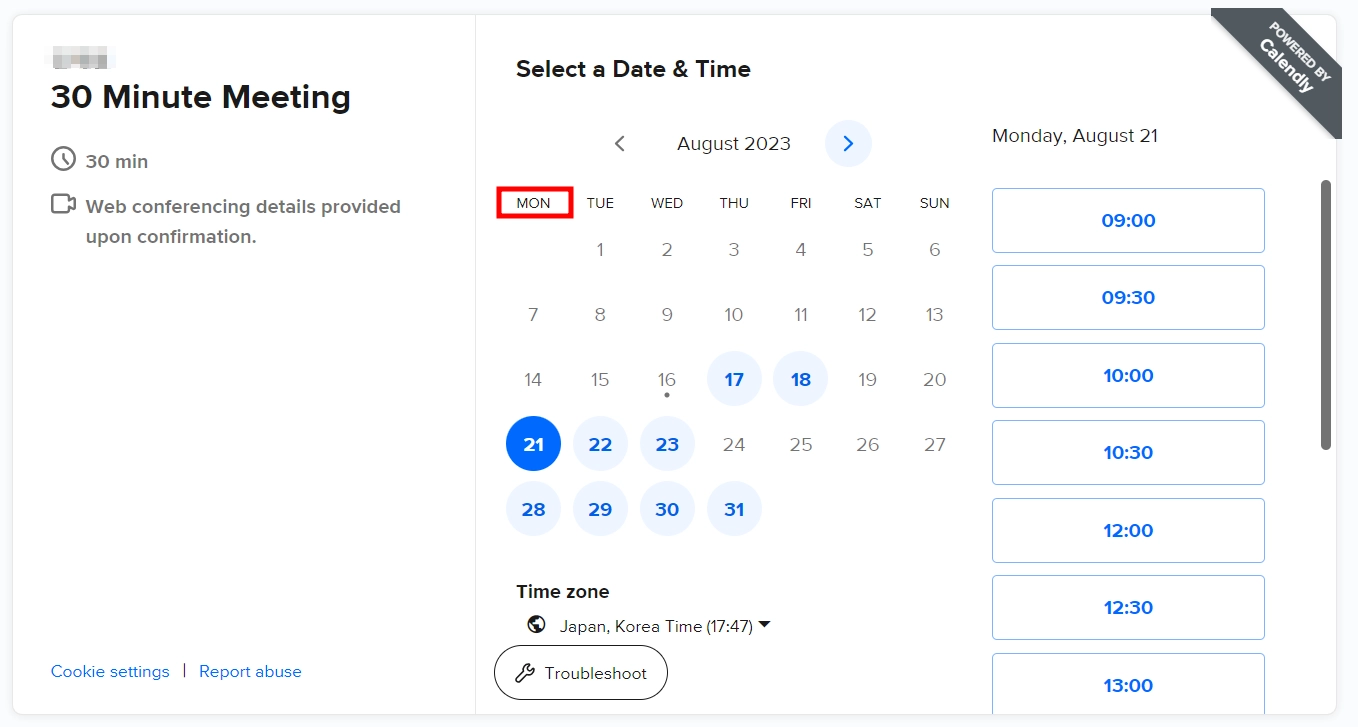
Task: Click the Report abuse link
Action: (x=250, y=671)
